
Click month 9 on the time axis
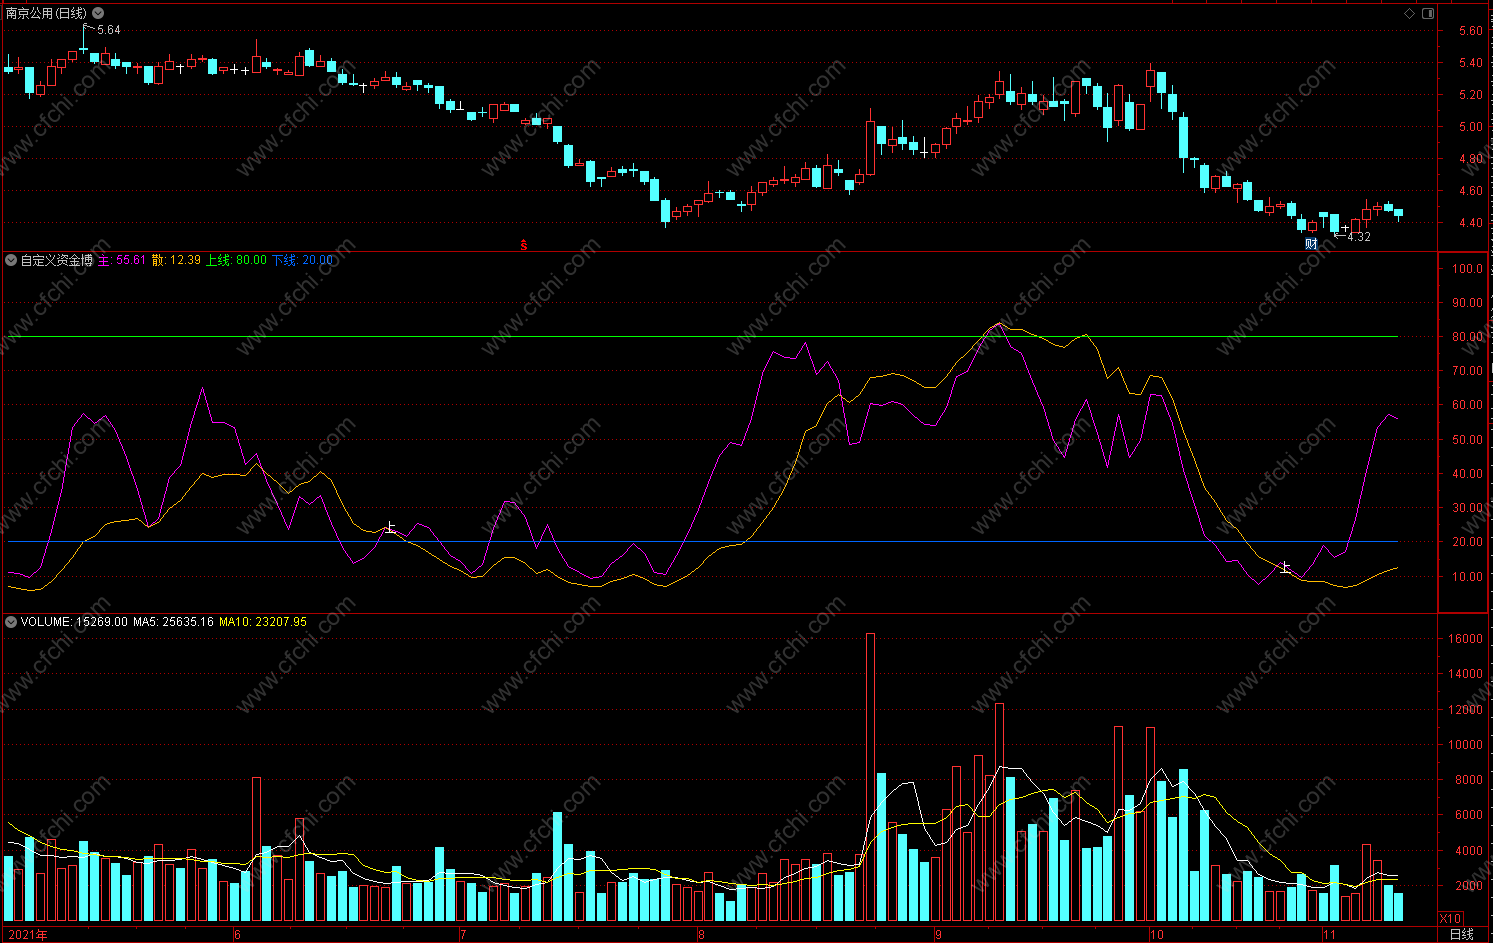[938, 935]
